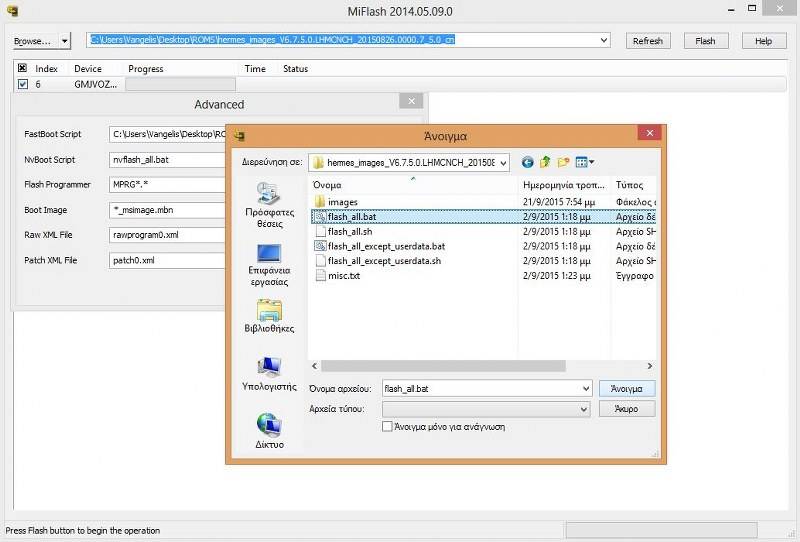Click the Back navigation arrow icon
The image size is (800, 542).
click(527, 162)
